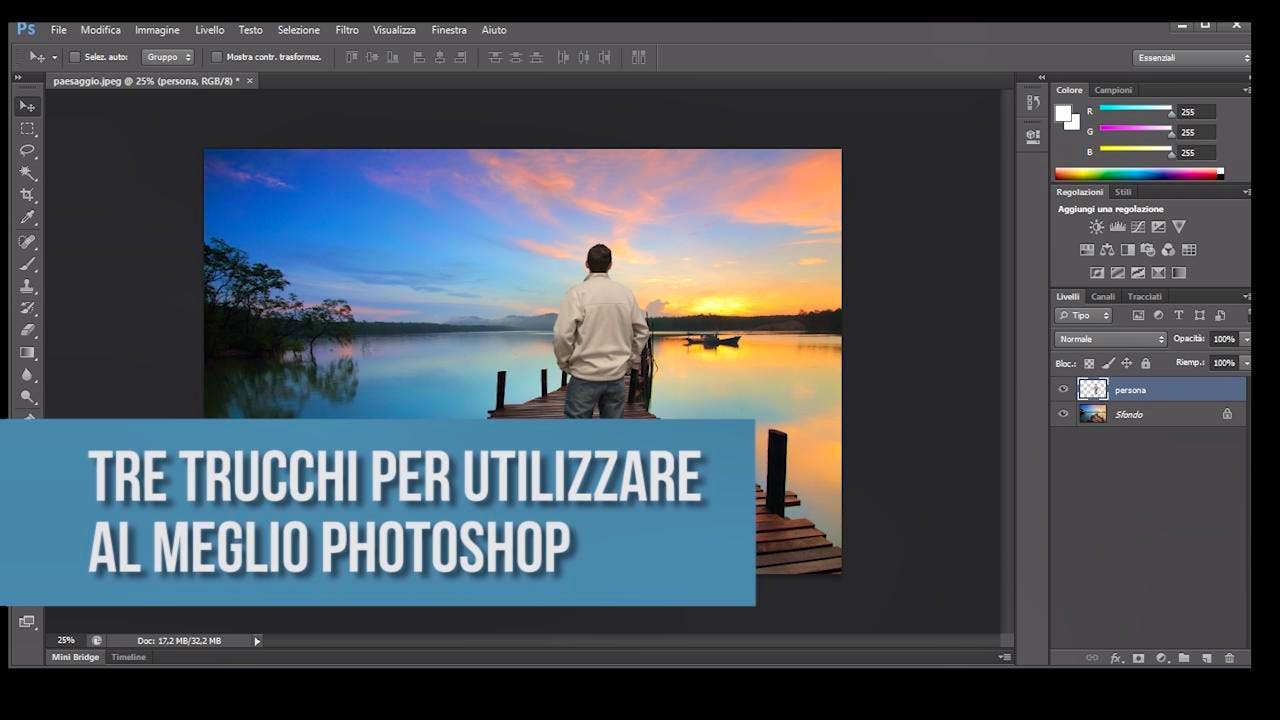
Task: Select the Magic Wand tool
Action: pyautogui.click(x=27, y=173)
